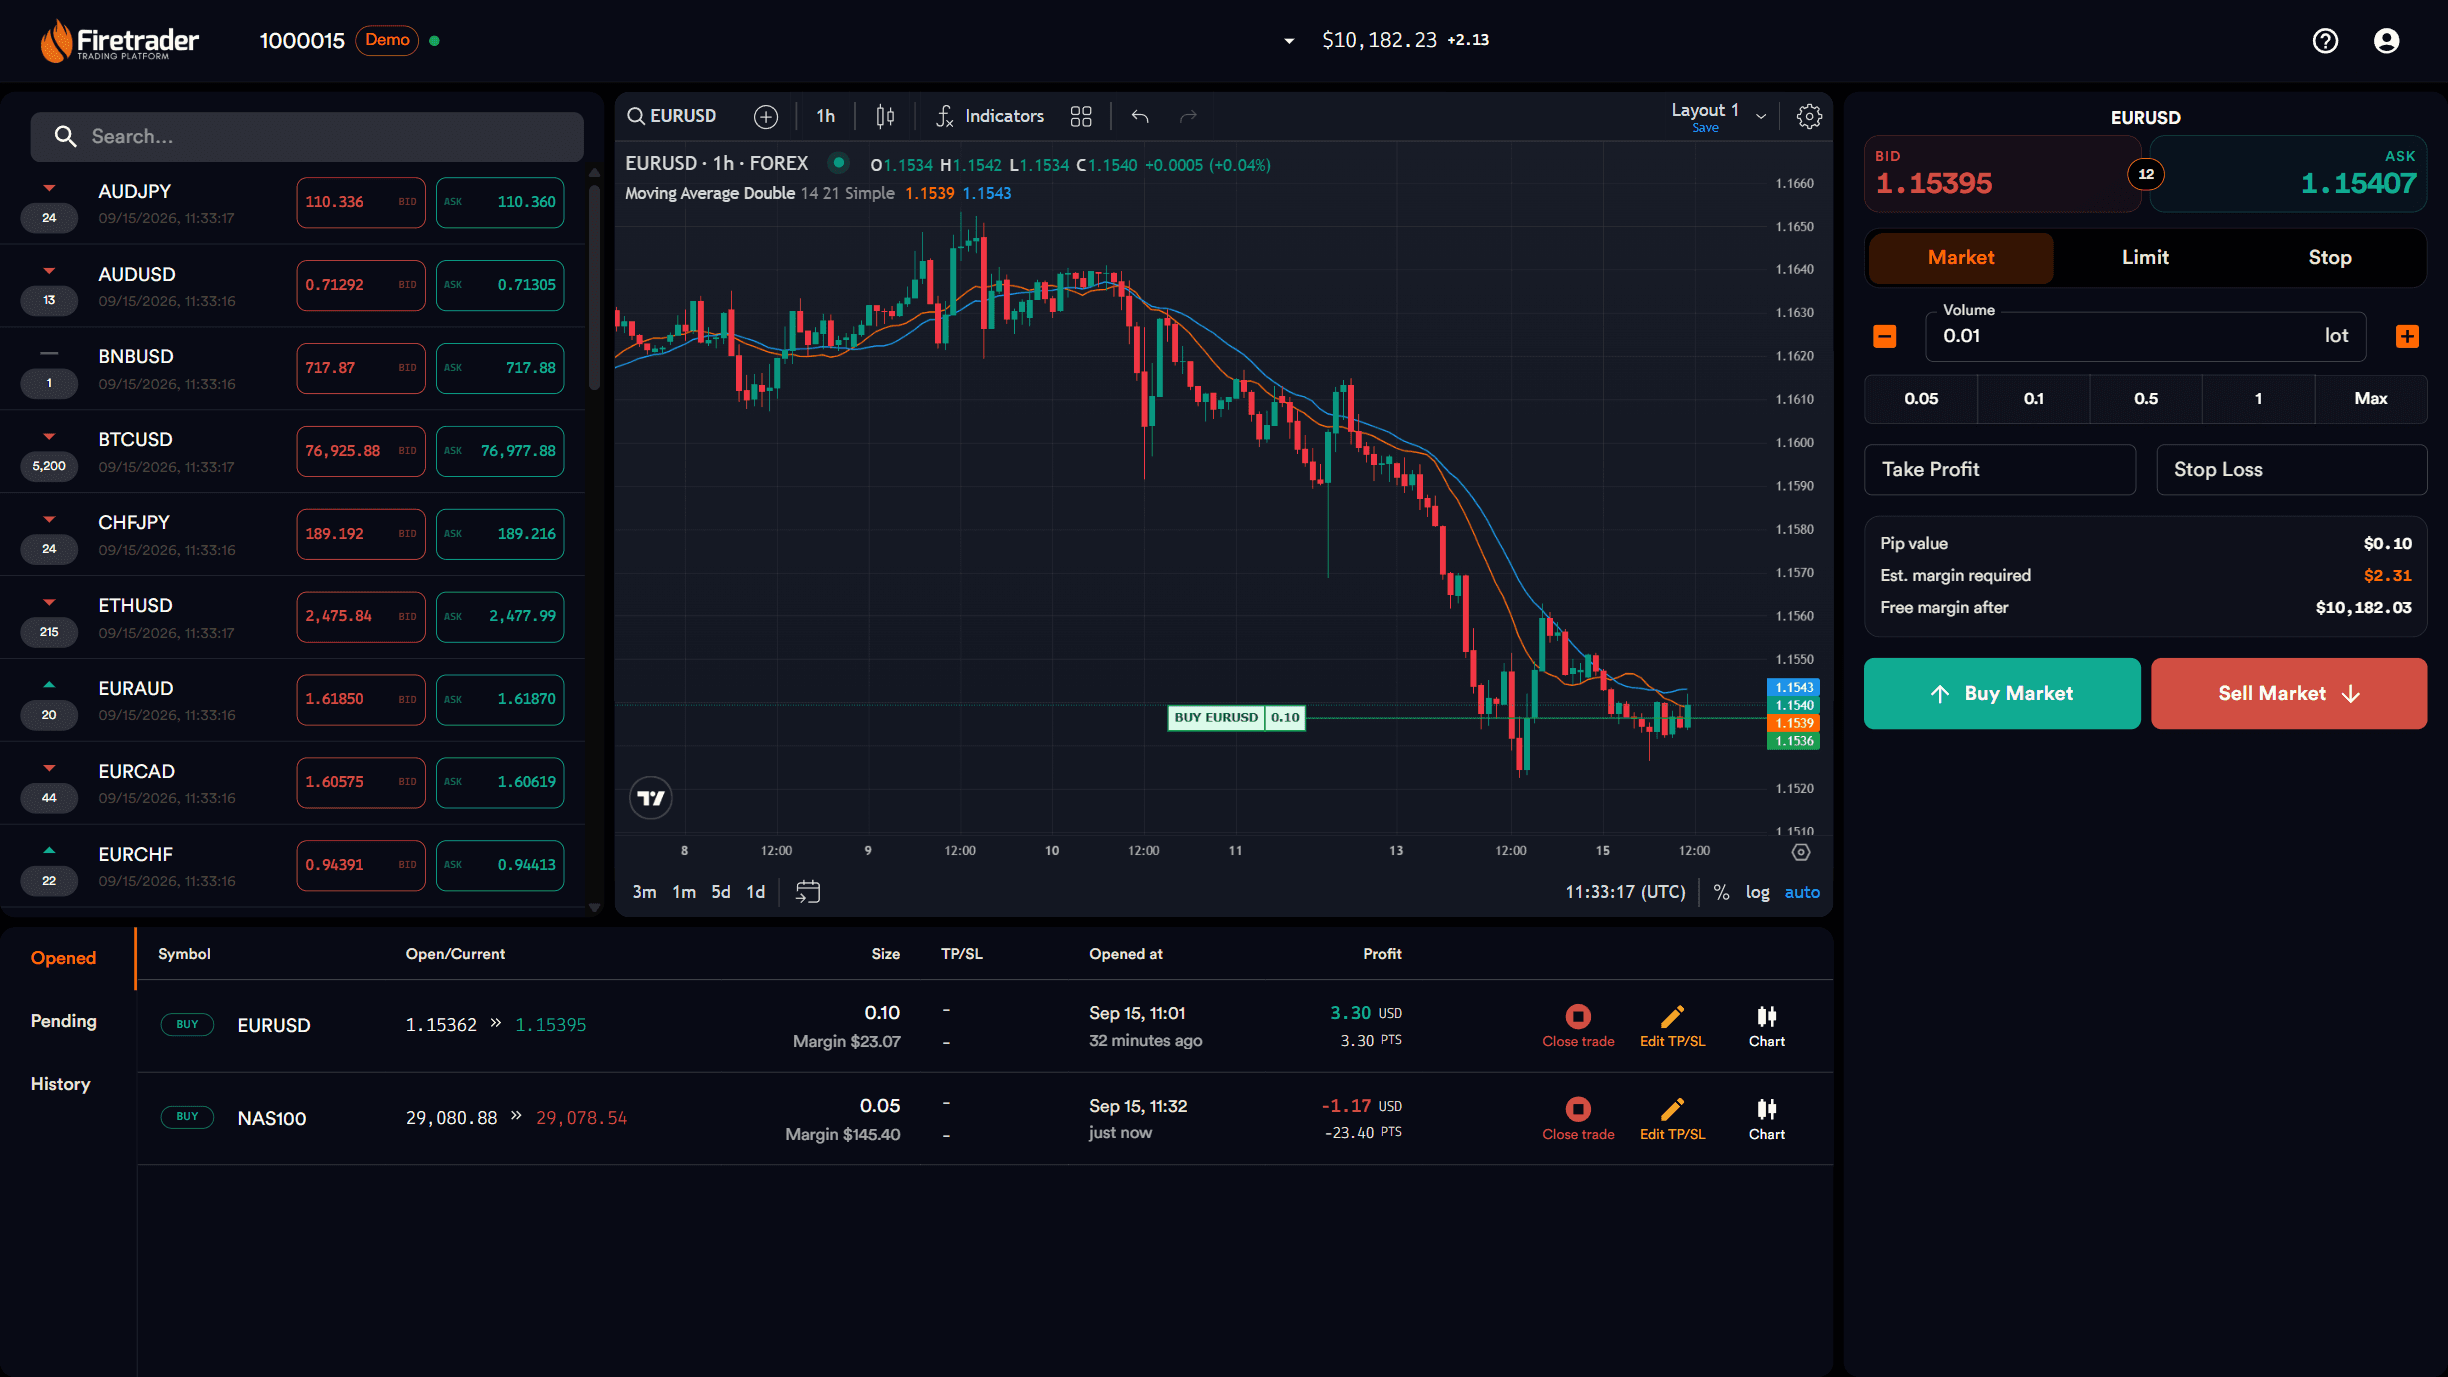This screenshot has width=2448, height=1377.
Task: Open EURUSD symbol search in chart
Action: click(x=672, y=117)
